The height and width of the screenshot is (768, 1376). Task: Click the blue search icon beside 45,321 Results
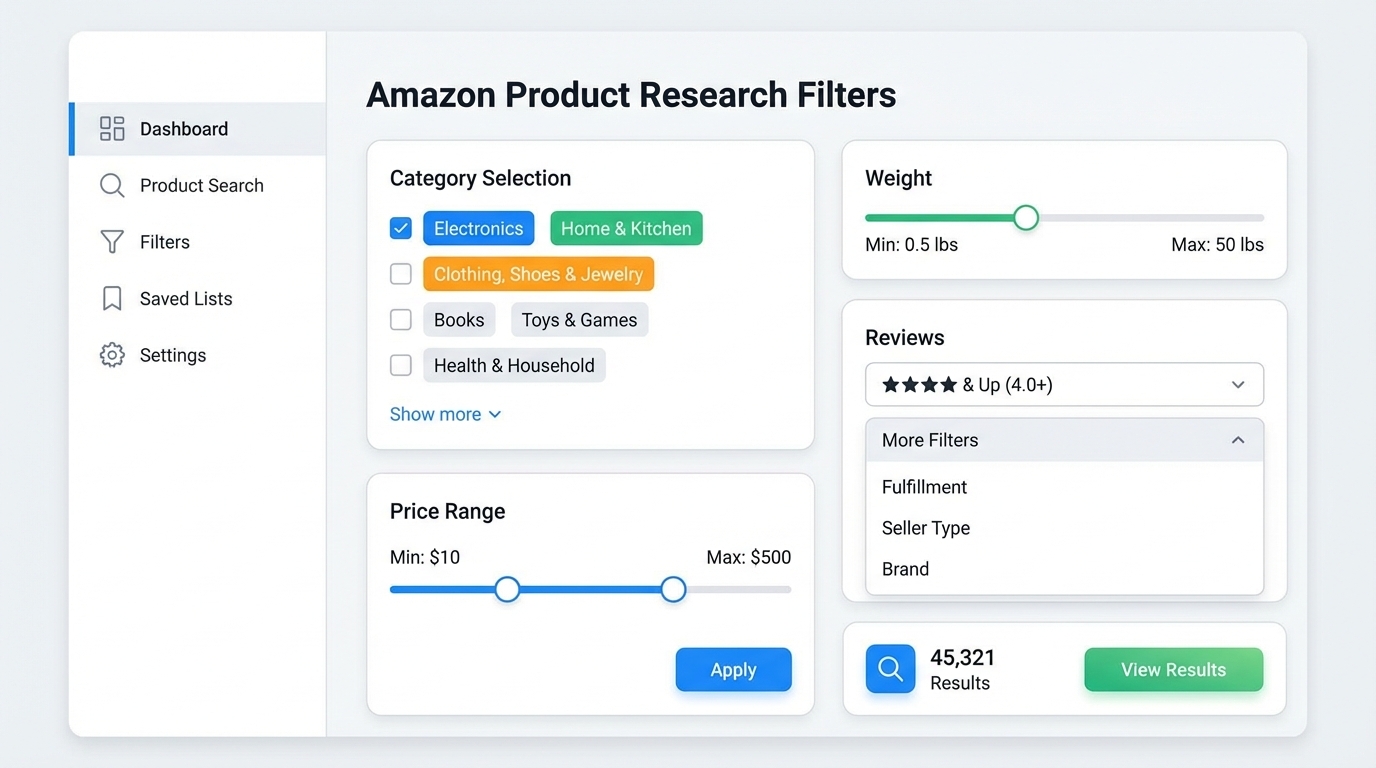(x=890, y=669)
